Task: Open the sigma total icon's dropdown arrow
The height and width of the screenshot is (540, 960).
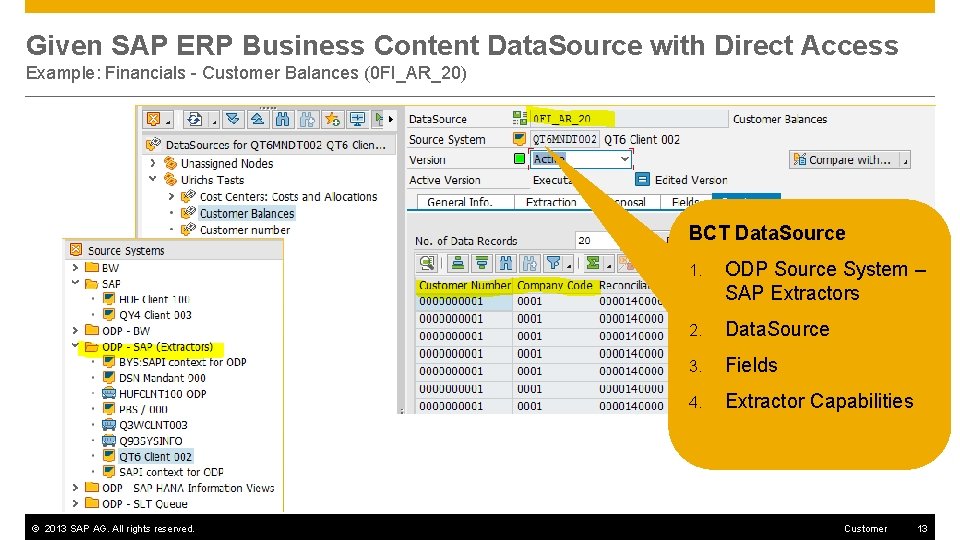Action: tap(608, 265)
